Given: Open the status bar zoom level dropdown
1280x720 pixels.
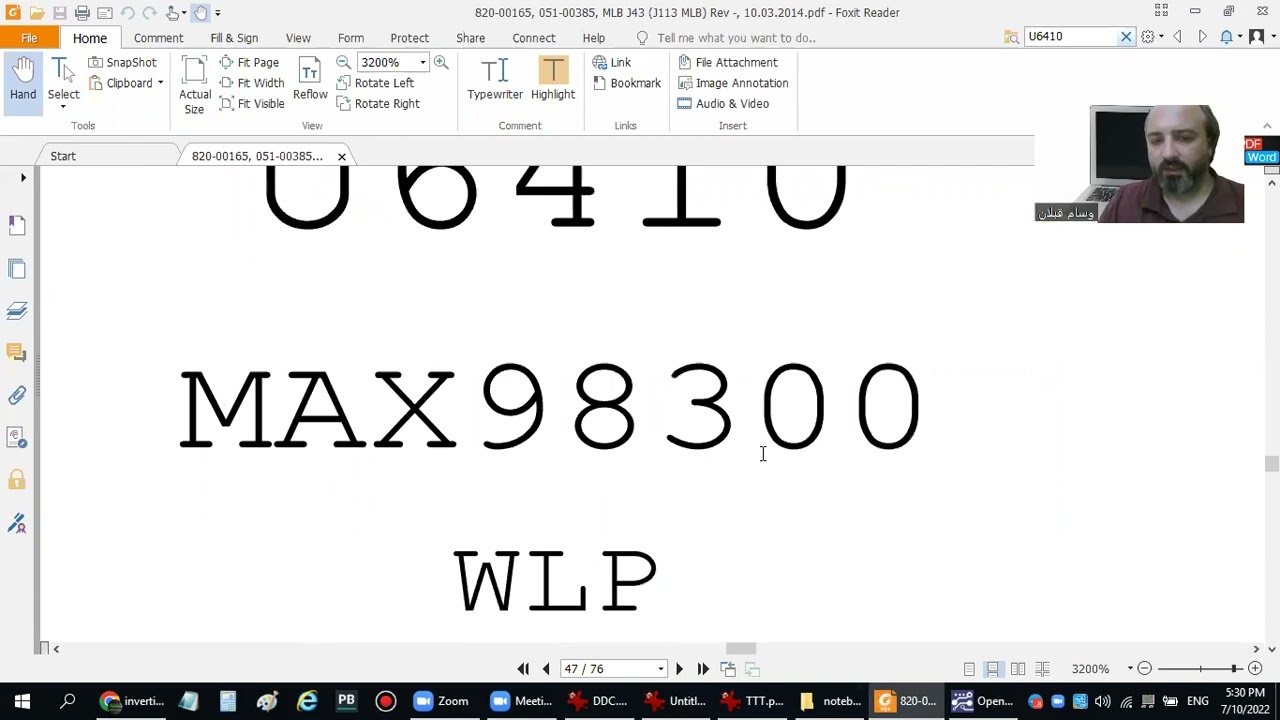Looking at the screenshot, I should point(1130,669).
